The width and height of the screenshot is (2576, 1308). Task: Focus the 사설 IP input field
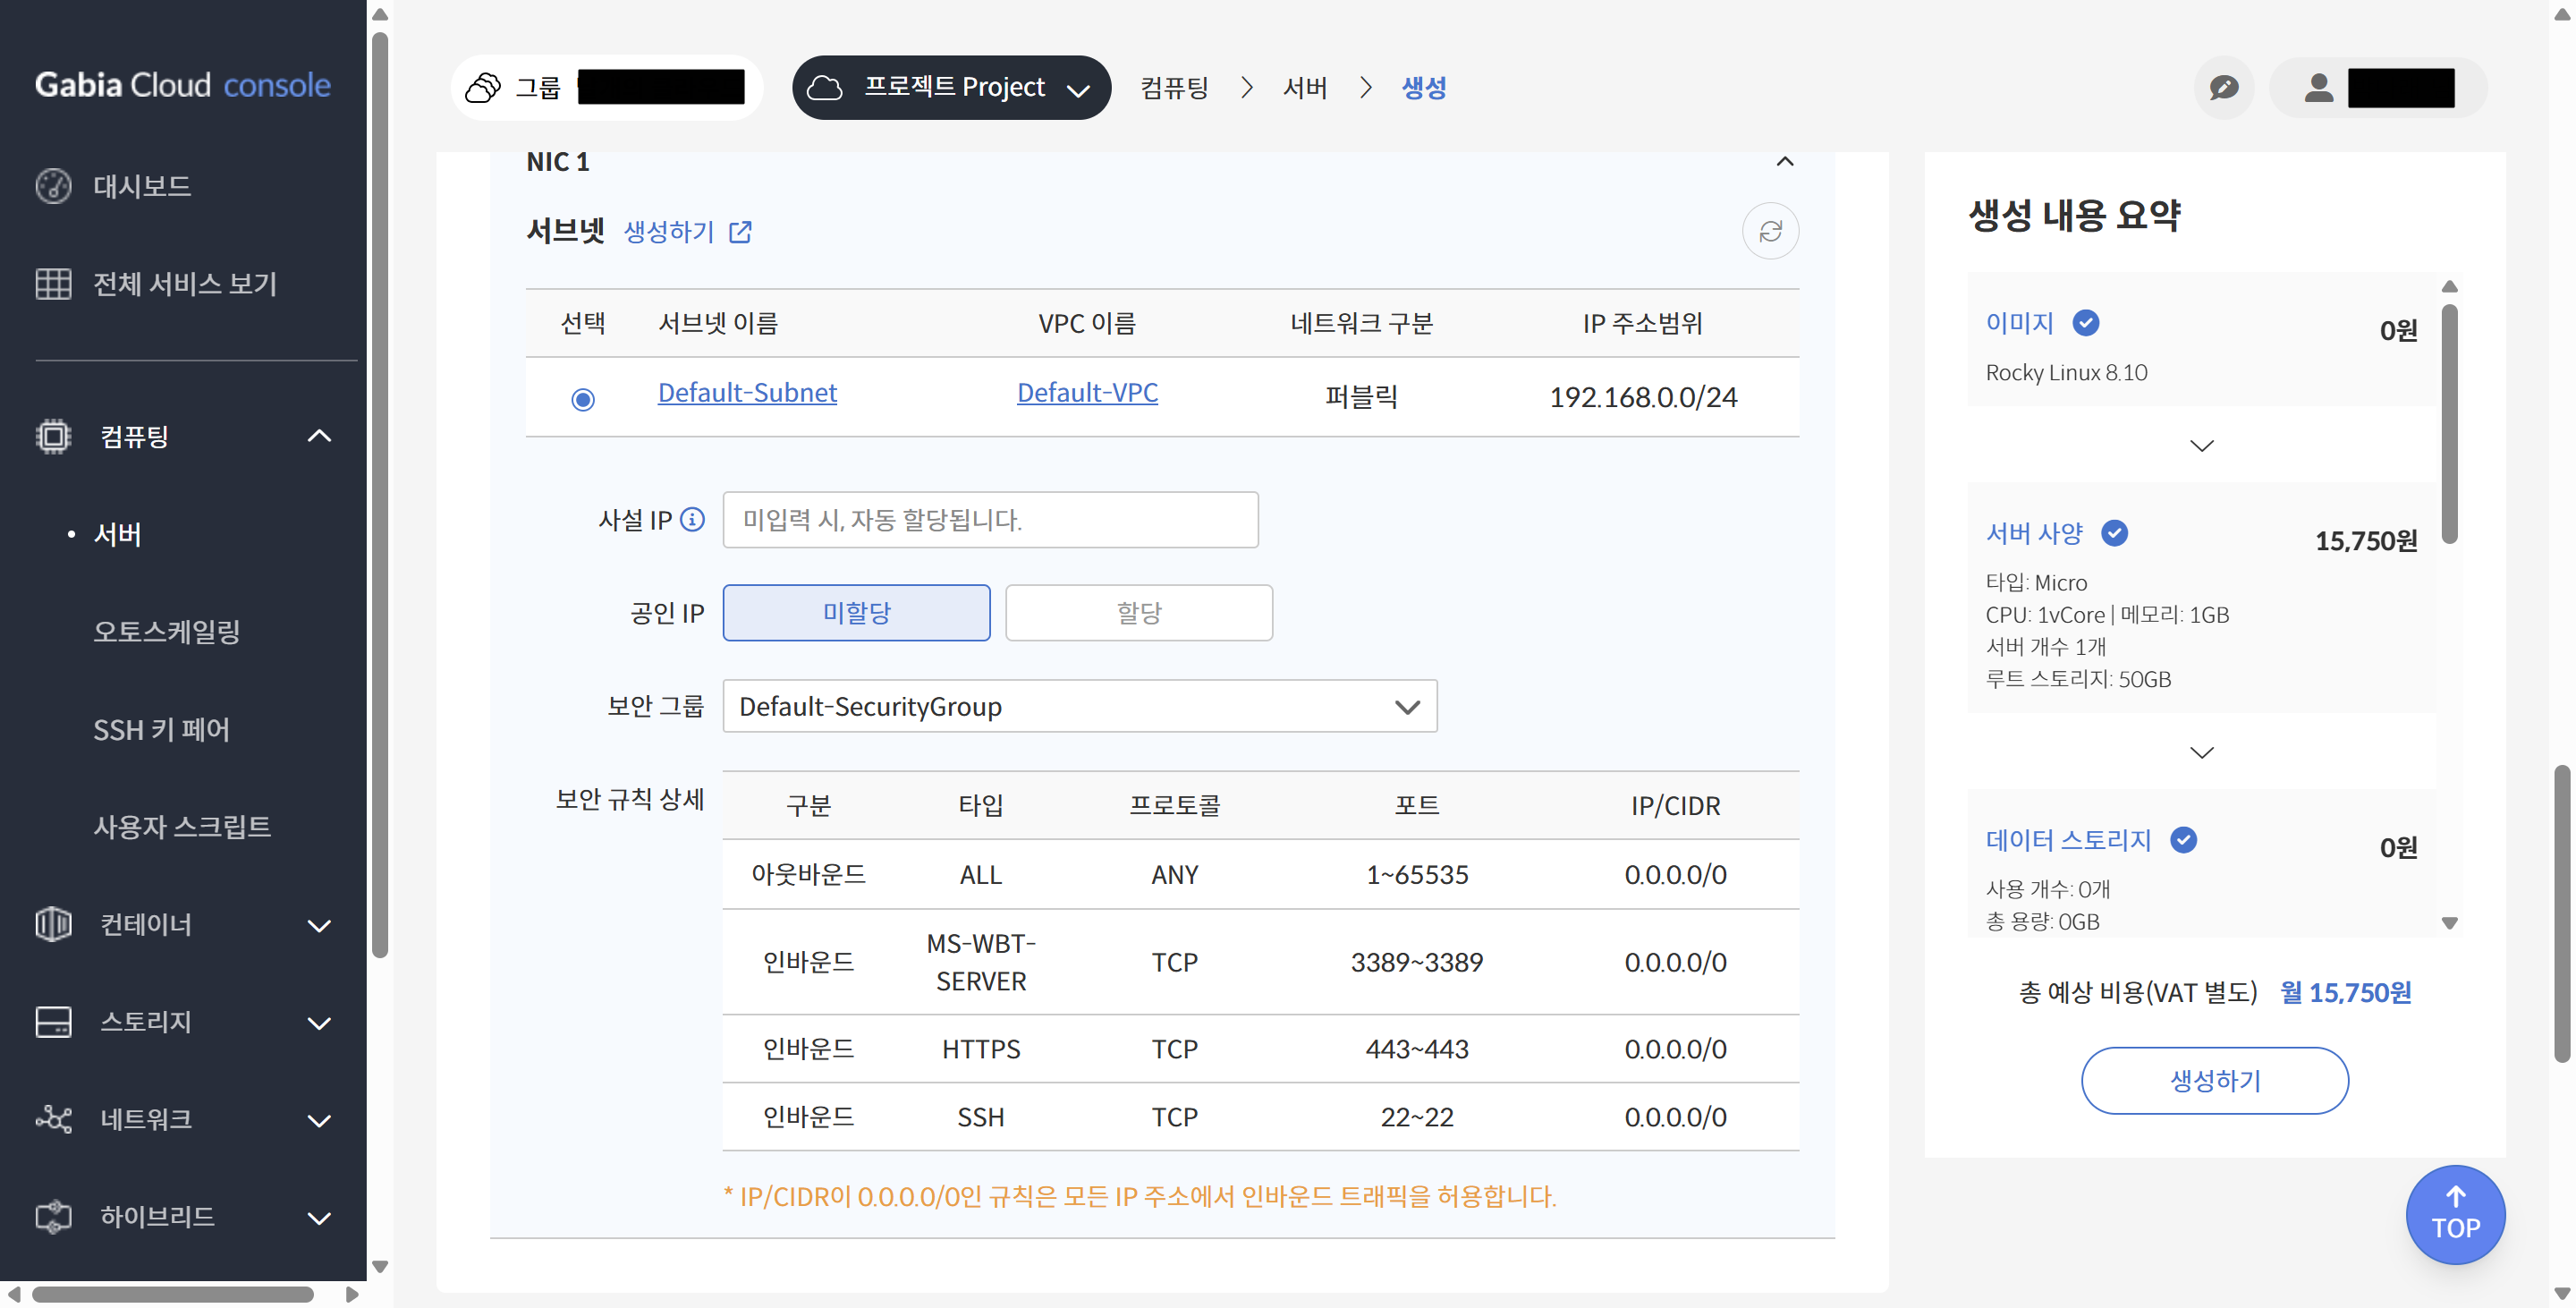[989, 519]
